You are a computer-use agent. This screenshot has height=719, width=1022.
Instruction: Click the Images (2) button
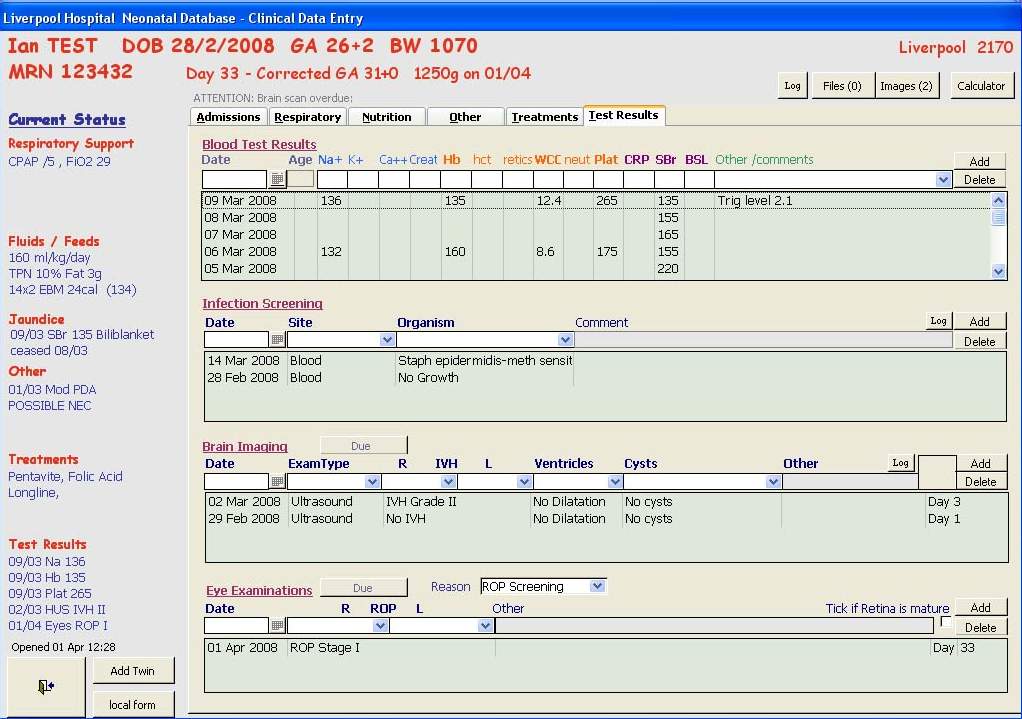tap(906, 86)
